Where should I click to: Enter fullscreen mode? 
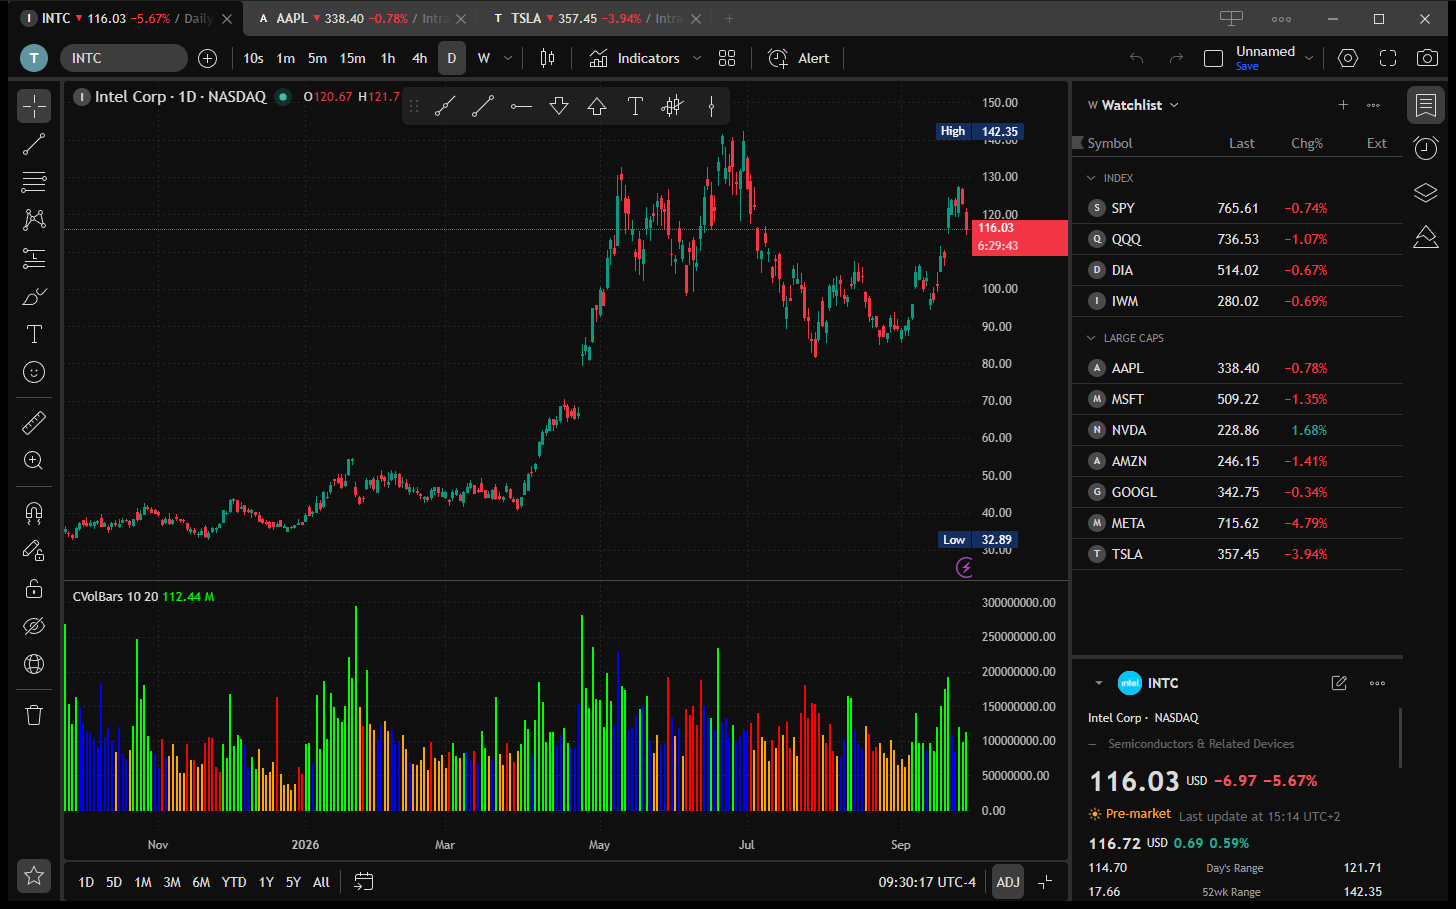[1388, 58]
